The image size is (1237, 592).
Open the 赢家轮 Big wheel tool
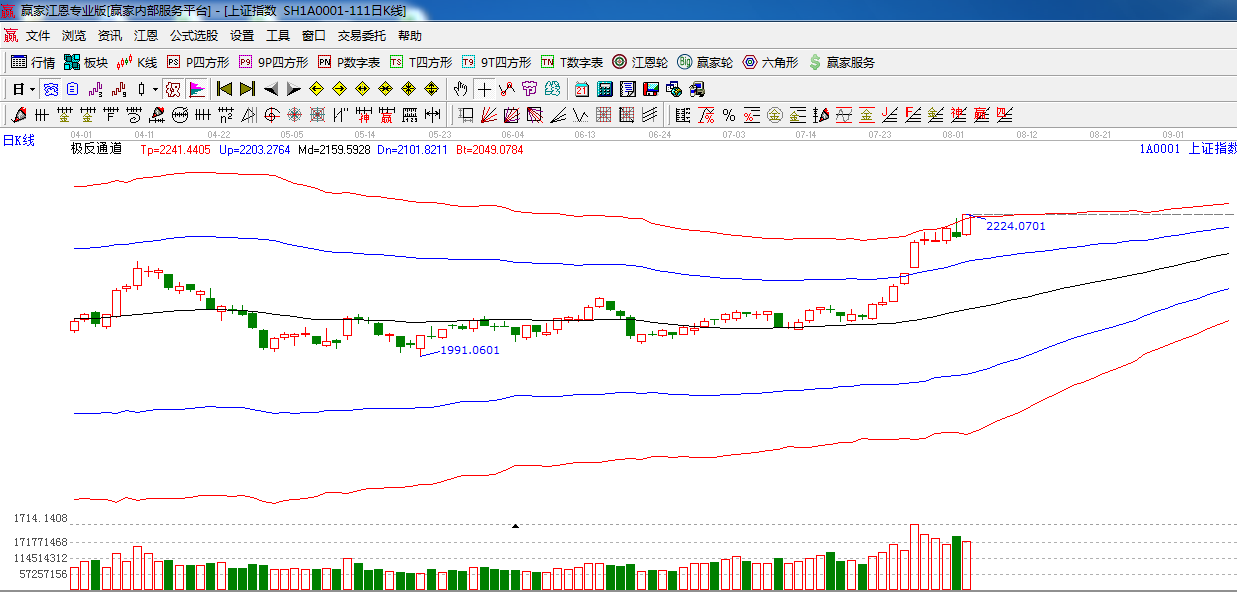tap(705, 62)
